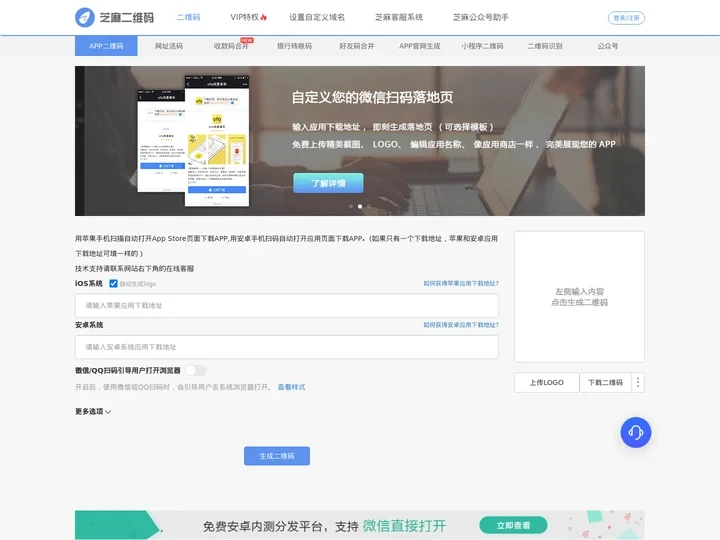Click the 立即查看 button in bottom banner
720x540 pixels.
coord(513,525)
